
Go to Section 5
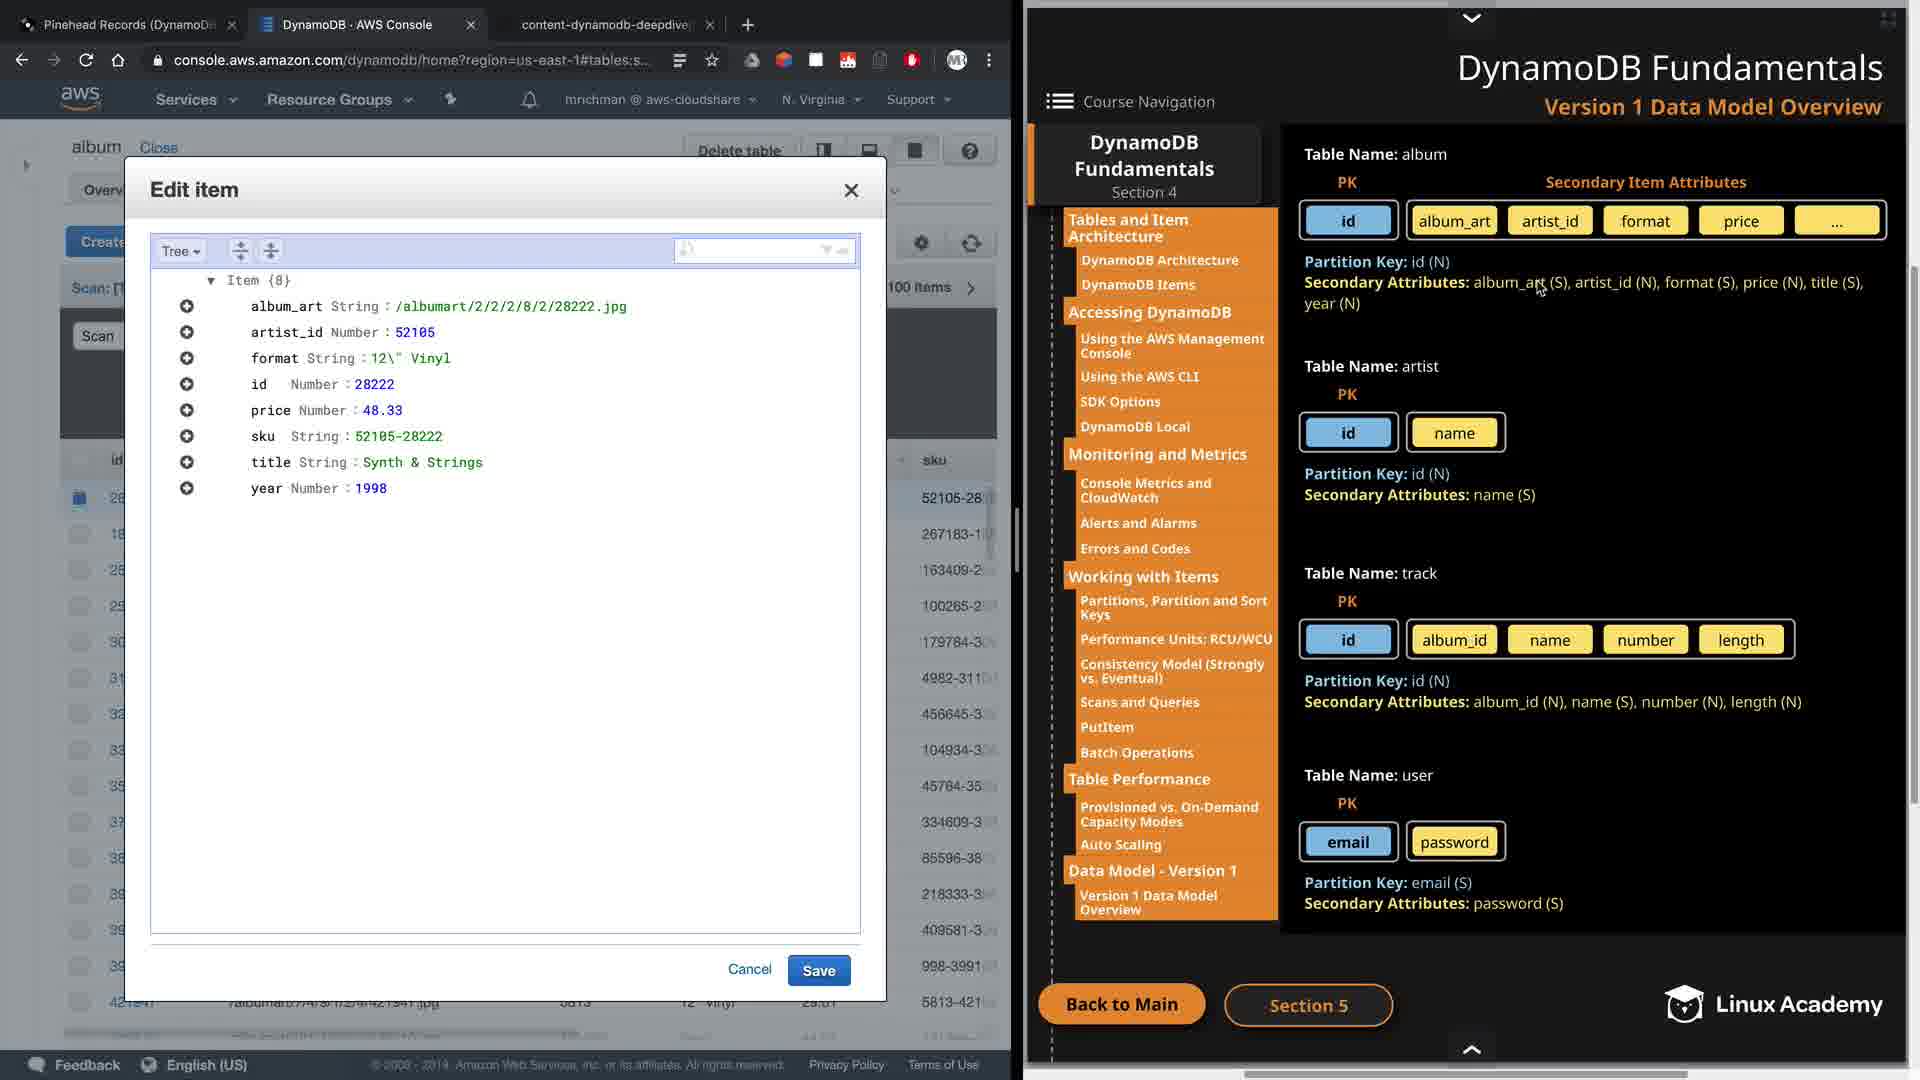tap(1308, 1005)
